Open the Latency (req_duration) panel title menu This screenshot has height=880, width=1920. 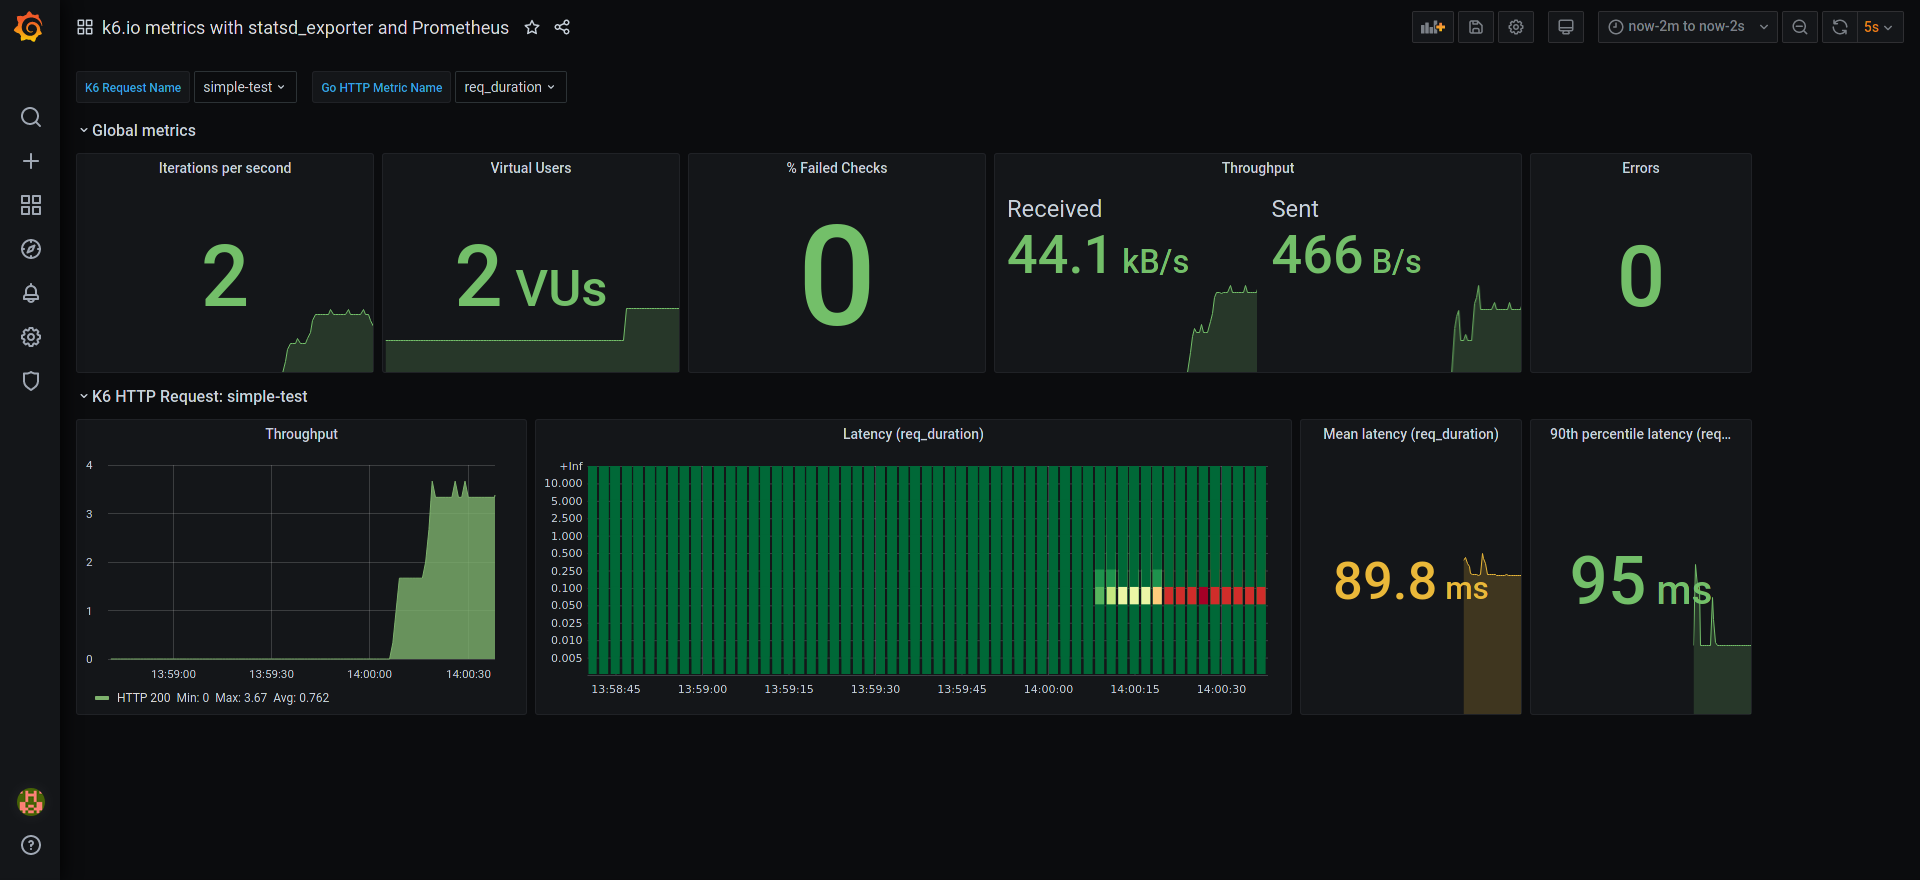click(912, 434)
